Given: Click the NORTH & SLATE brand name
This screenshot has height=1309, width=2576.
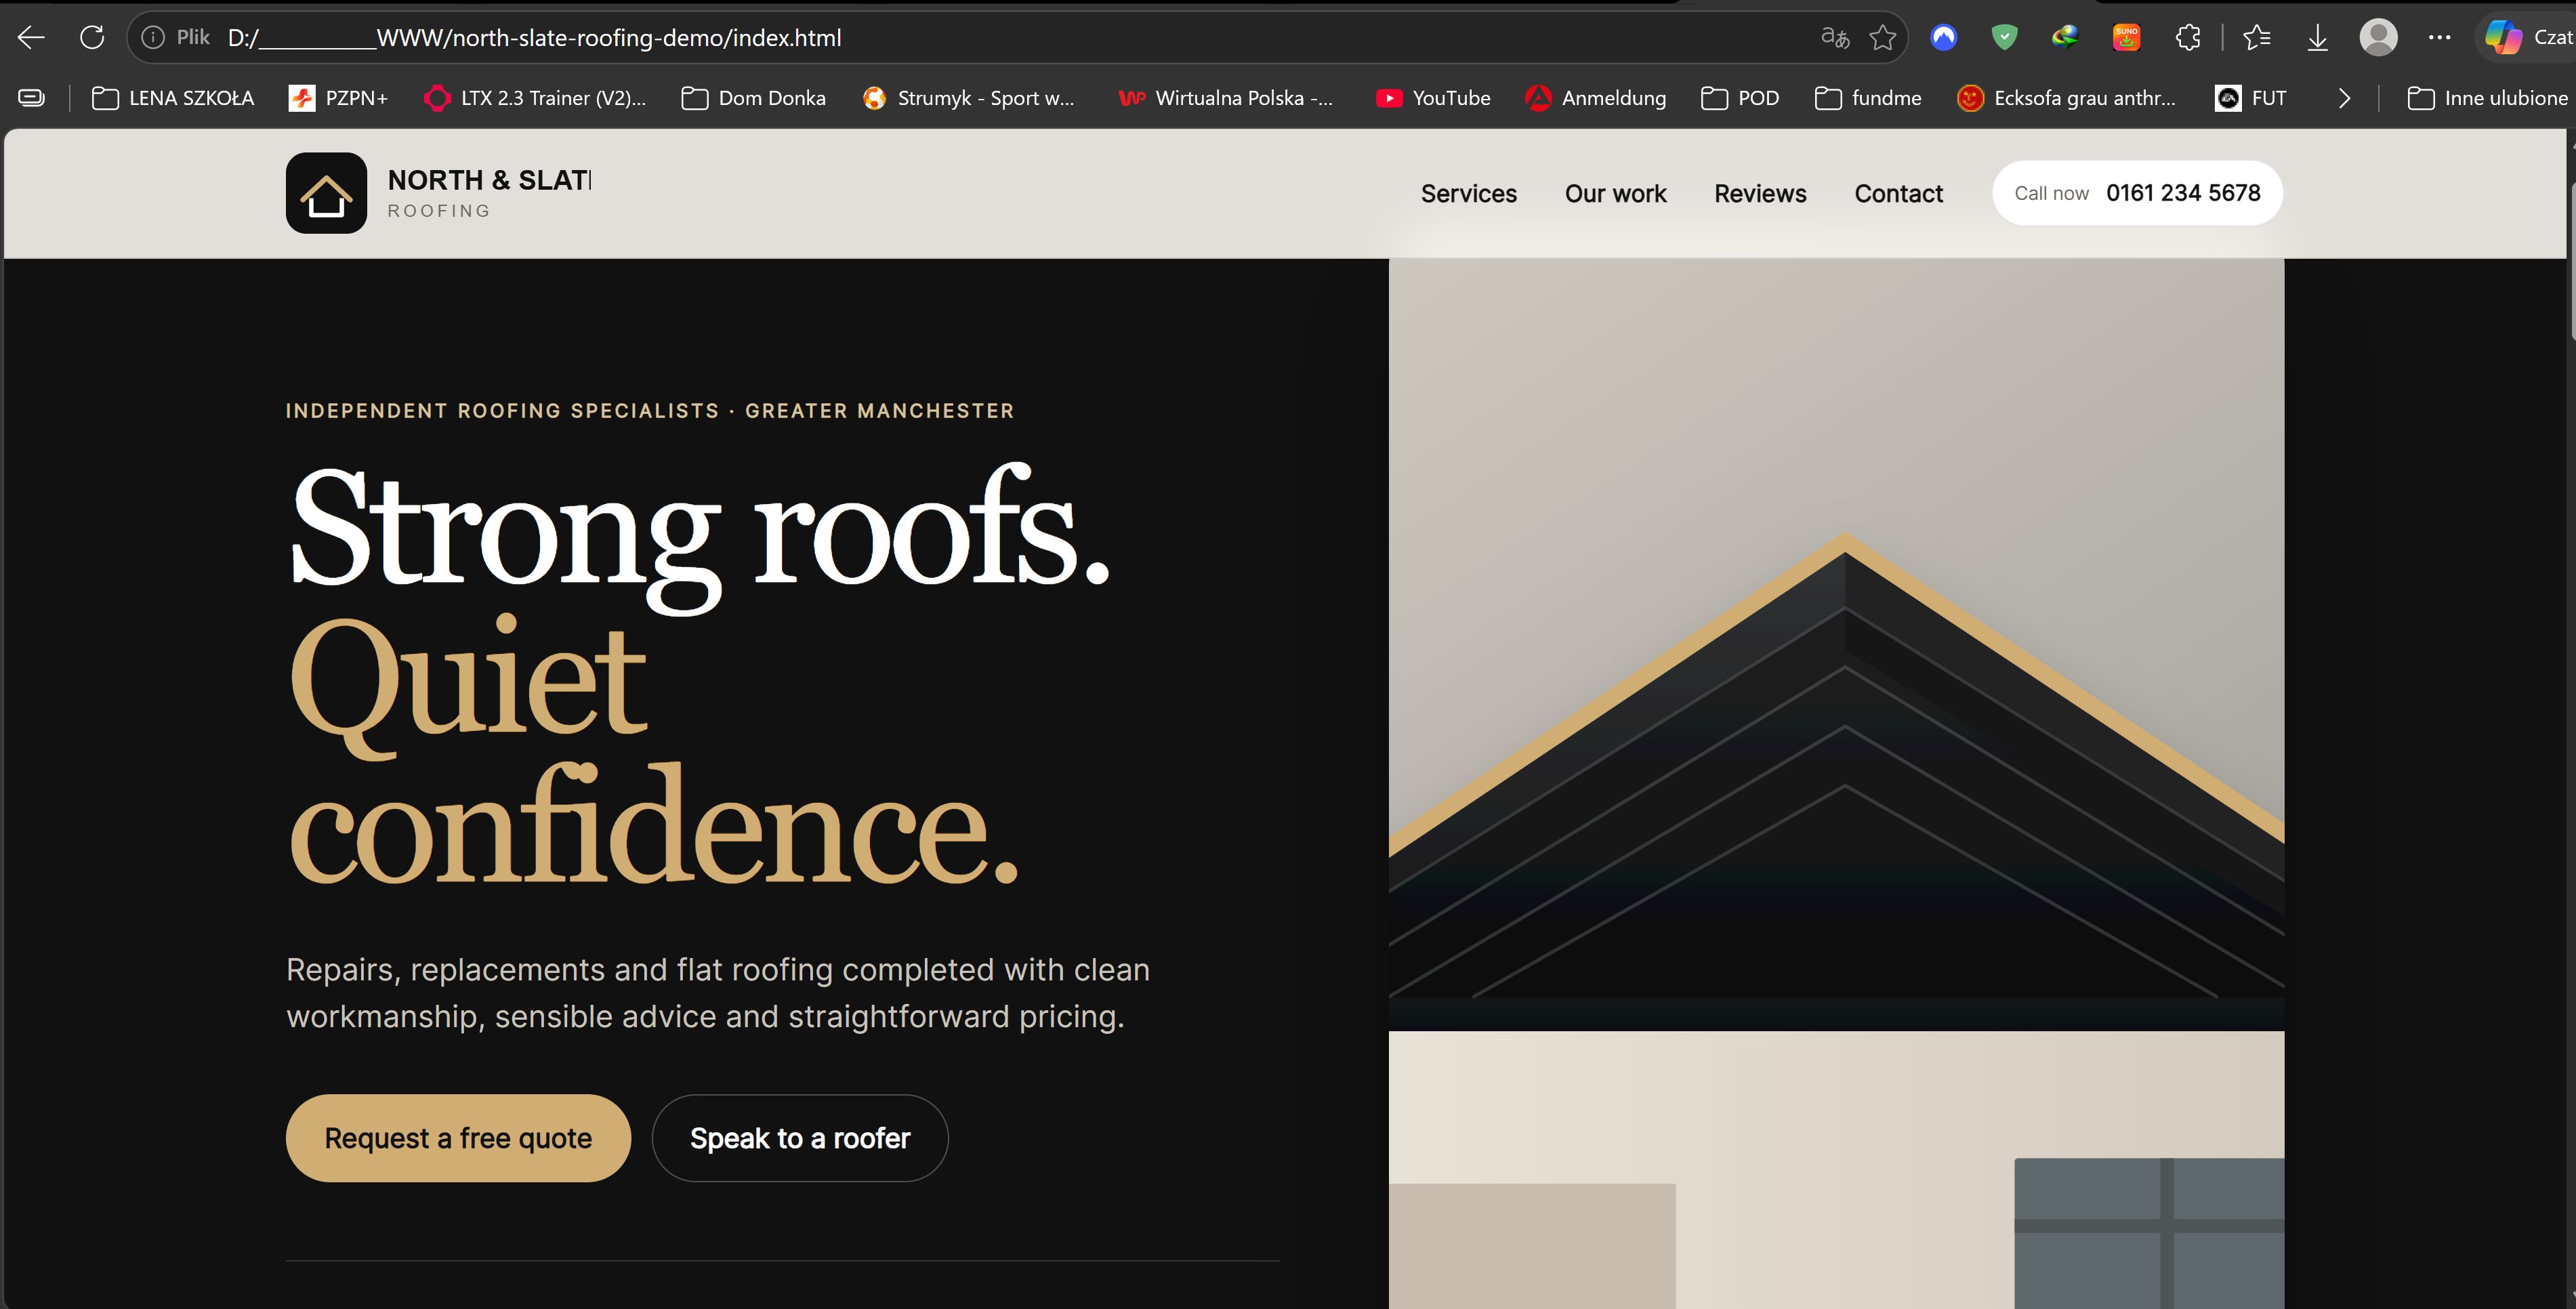Looking at the screenshot, I should pyautogui.click(x=489, y=180).
